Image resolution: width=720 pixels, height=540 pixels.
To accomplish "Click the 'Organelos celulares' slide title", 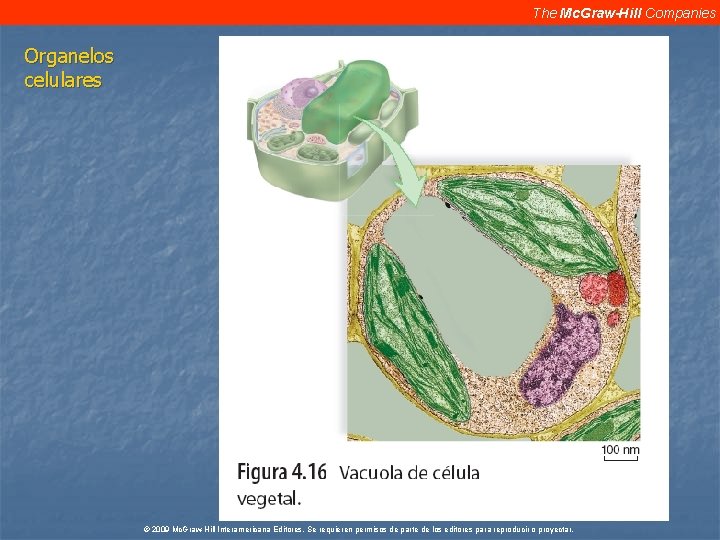I will (x=68, y=68).
